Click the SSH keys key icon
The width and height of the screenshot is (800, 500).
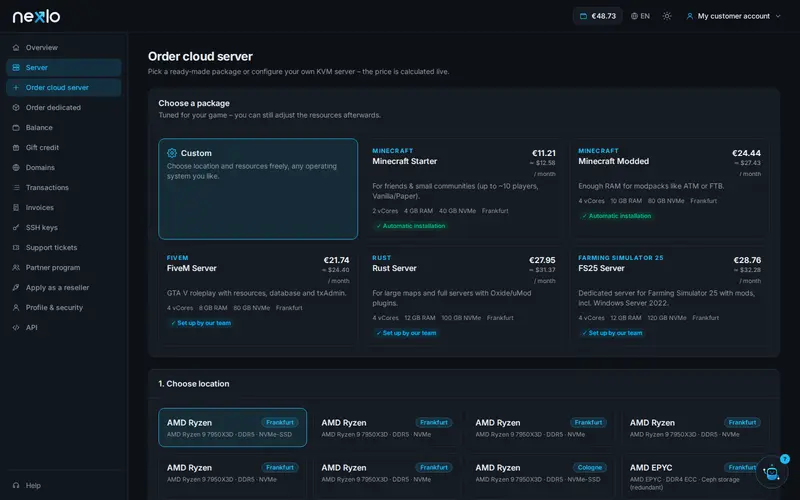coord(16,228)
